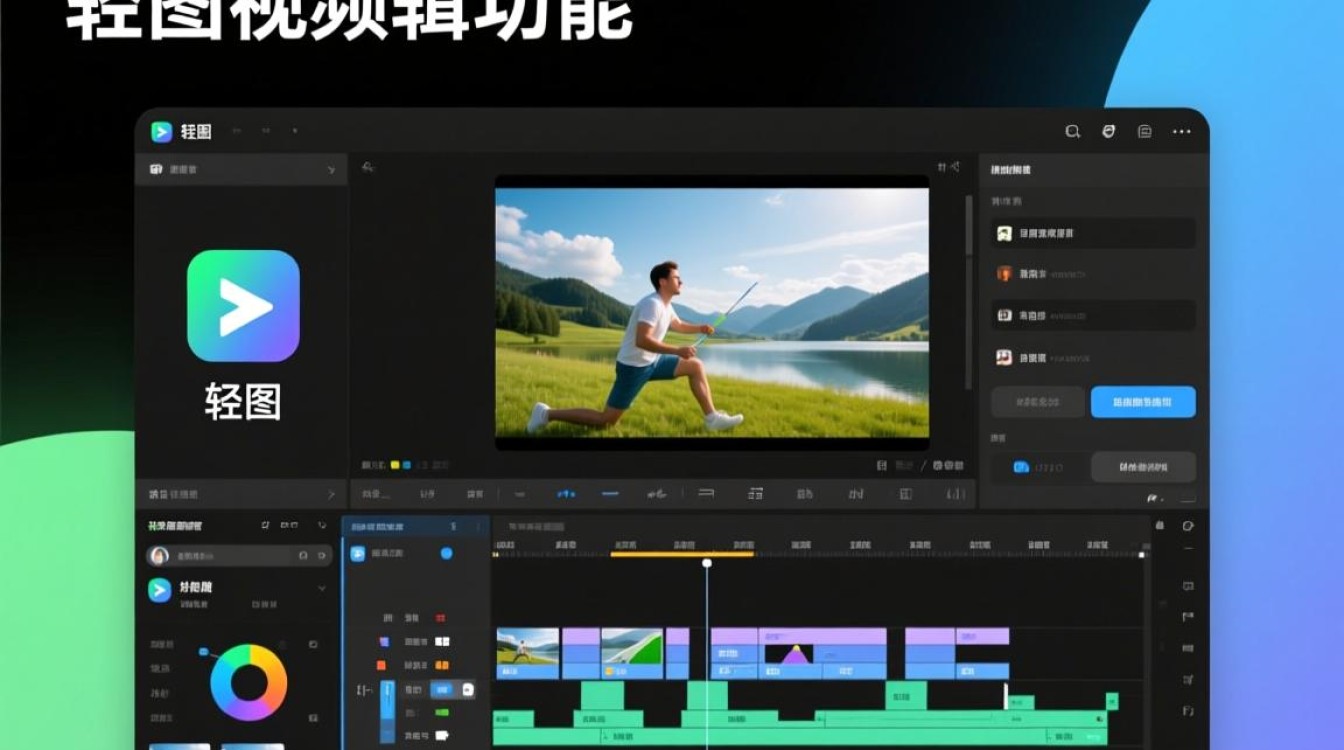Click the lock icon at the timeline's top right
Screen dimensions: 1344x750
[x=1160, y=525]
